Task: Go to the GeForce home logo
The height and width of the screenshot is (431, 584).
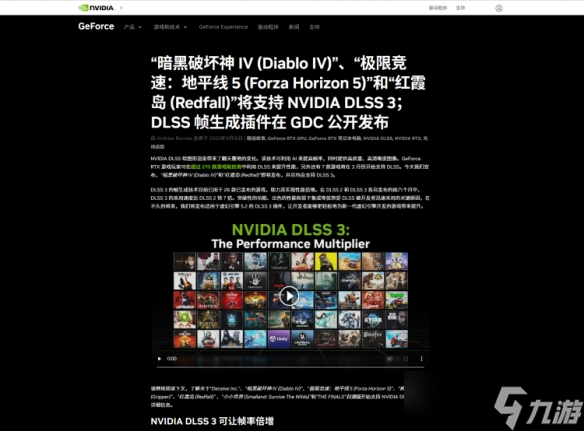Action: tap(96, 26)
